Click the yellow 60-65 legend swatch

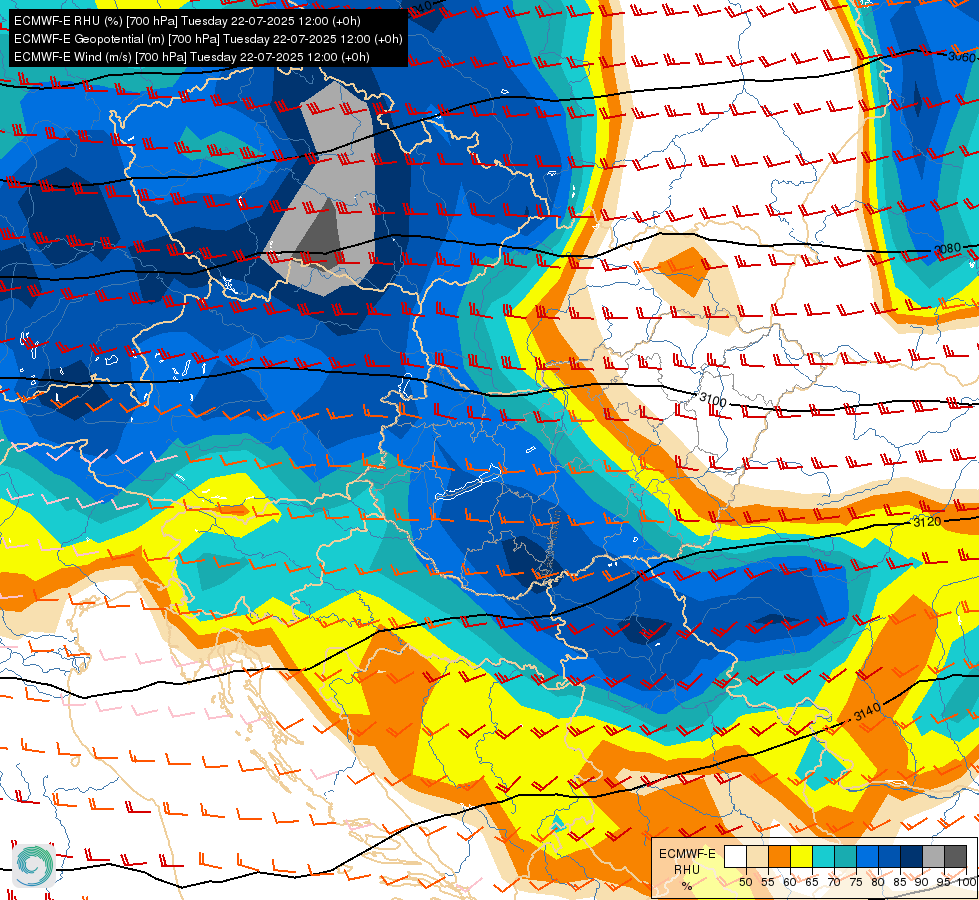pos(801,856)
